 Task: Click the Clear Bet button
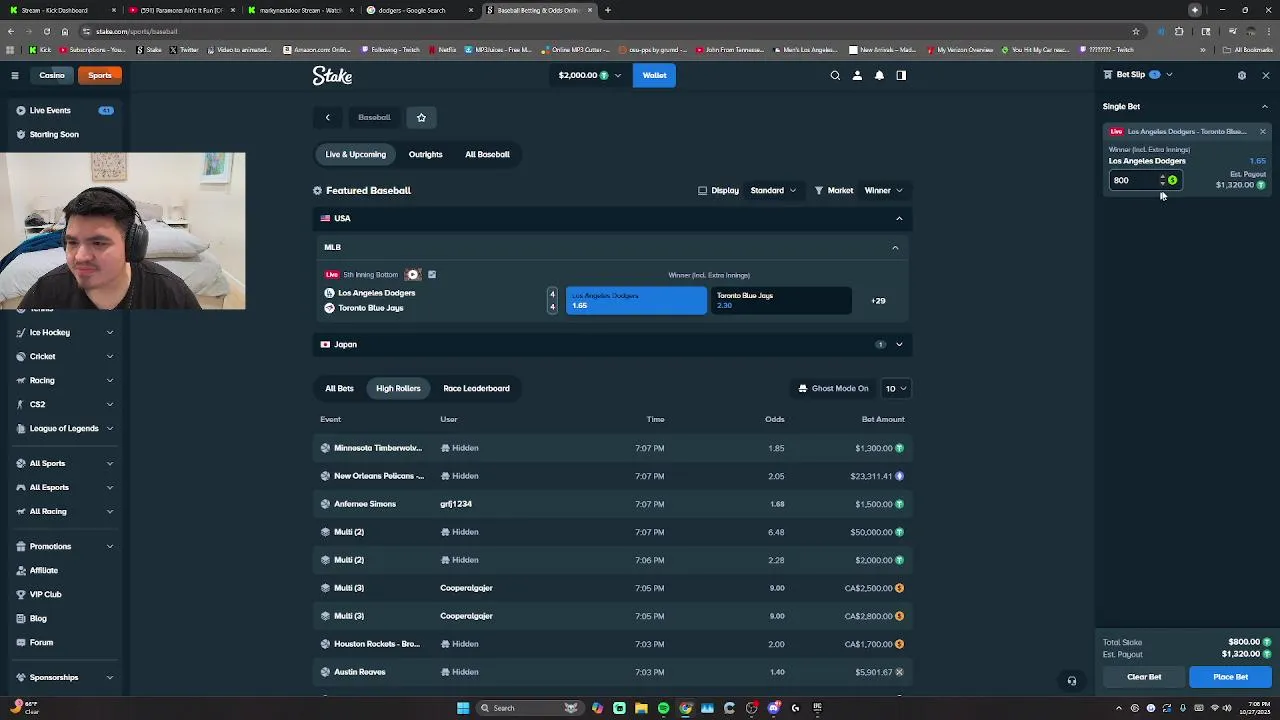(1144, 677)
